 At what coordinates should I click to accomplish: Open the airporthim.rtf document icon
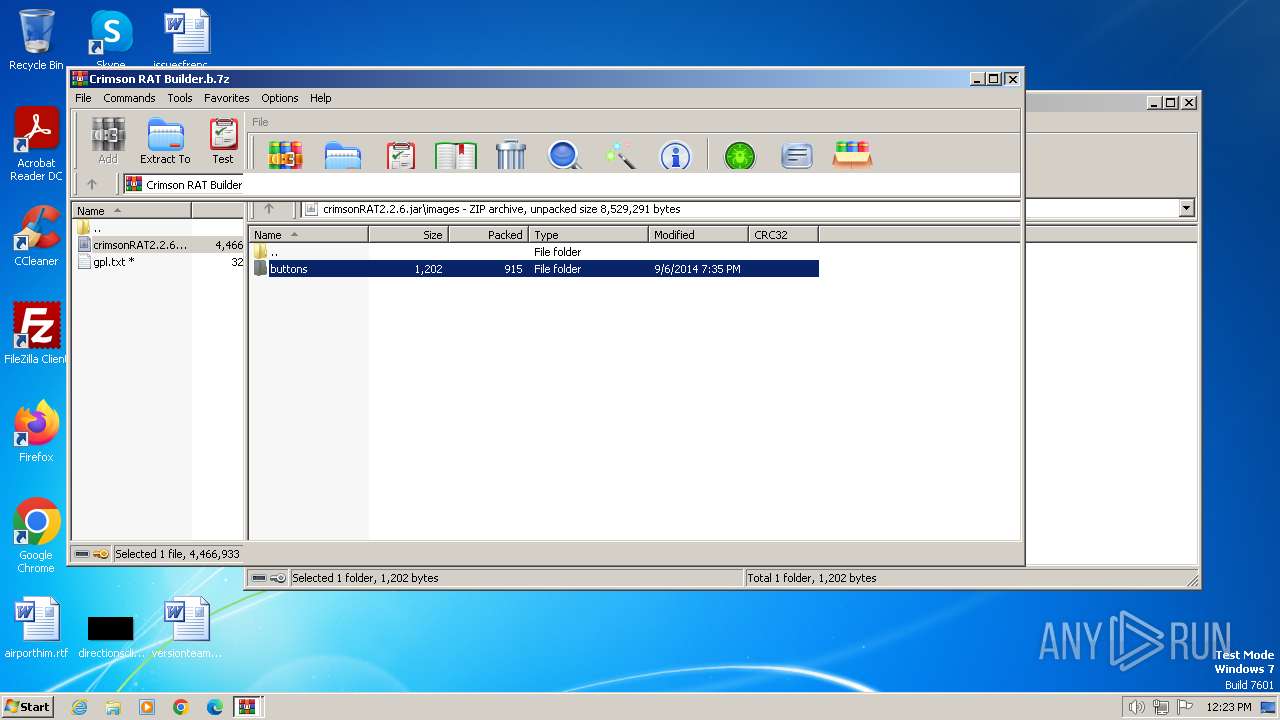pyautogui.click(x=36, y=628)
